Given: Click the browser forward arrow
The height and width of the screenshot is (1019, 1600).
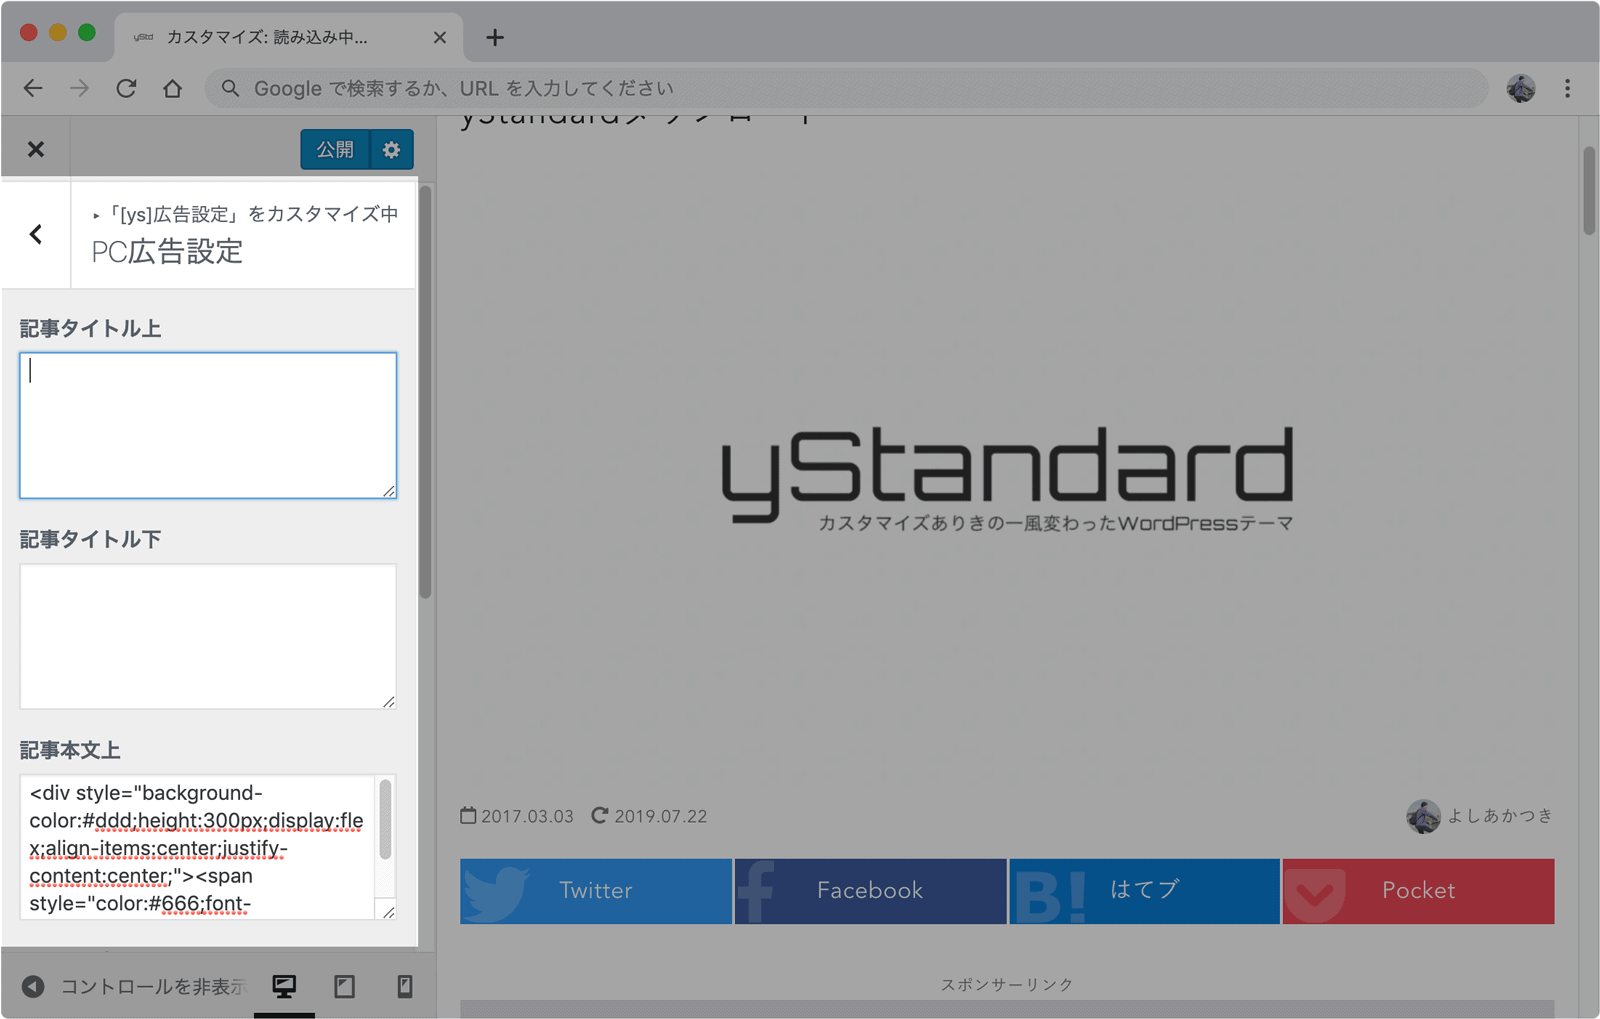Looking at the screenshot, I should pos(79,88).
